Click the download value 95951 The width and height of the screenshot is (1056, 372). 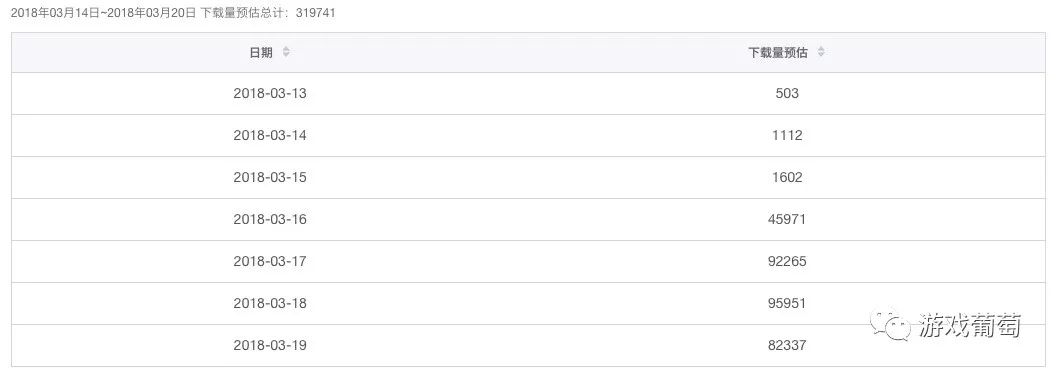click(x=787, y=303)
